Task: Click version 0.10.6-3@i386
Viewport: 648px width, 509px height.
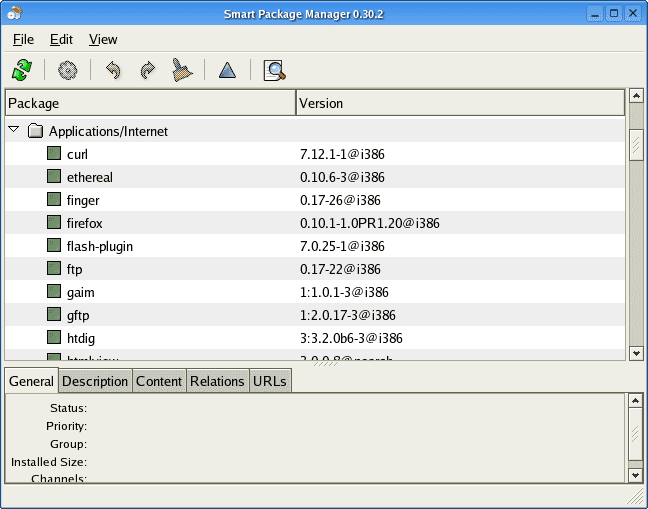Action: [342, 177]
